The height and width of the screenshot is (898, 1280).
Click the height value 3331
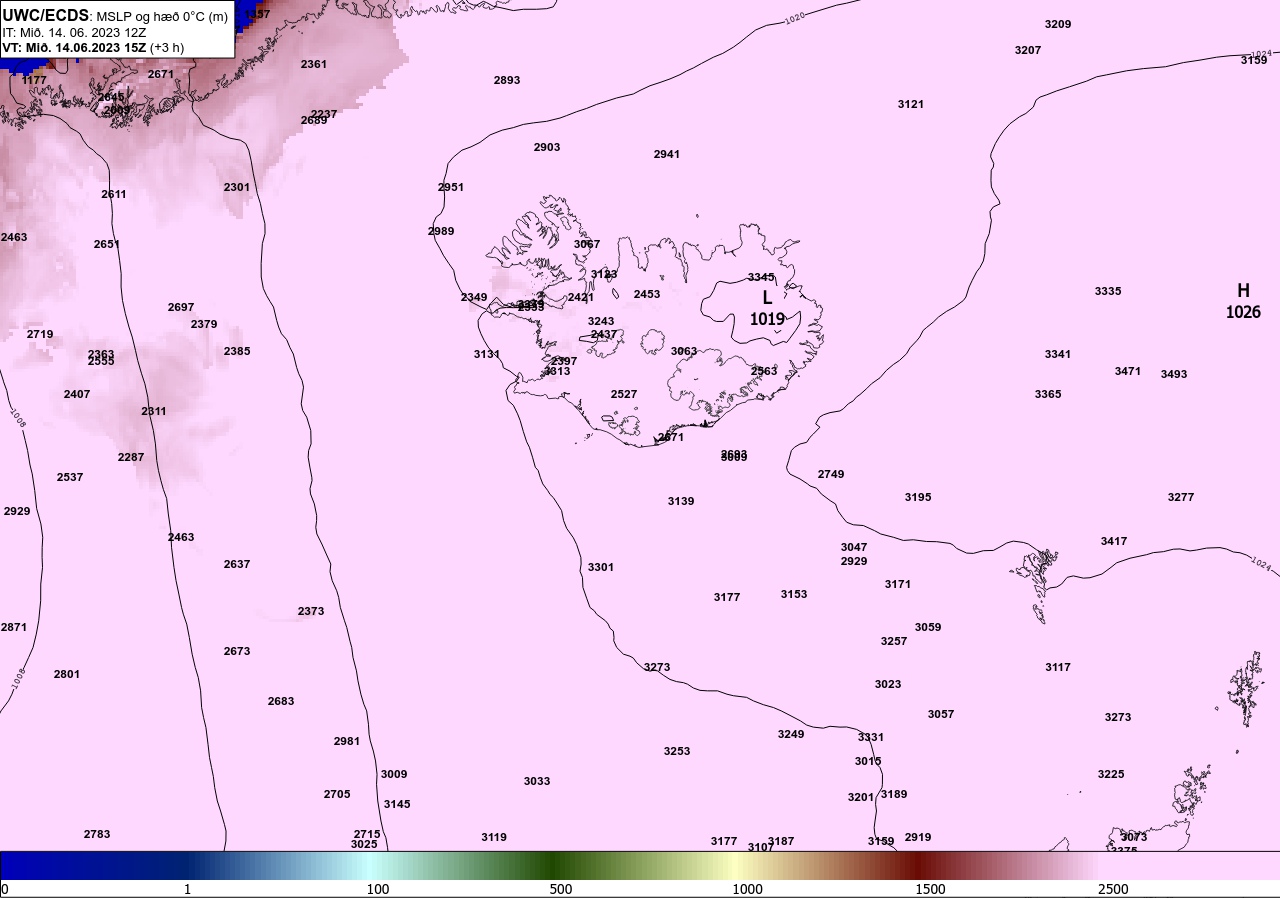pos(871,737)
